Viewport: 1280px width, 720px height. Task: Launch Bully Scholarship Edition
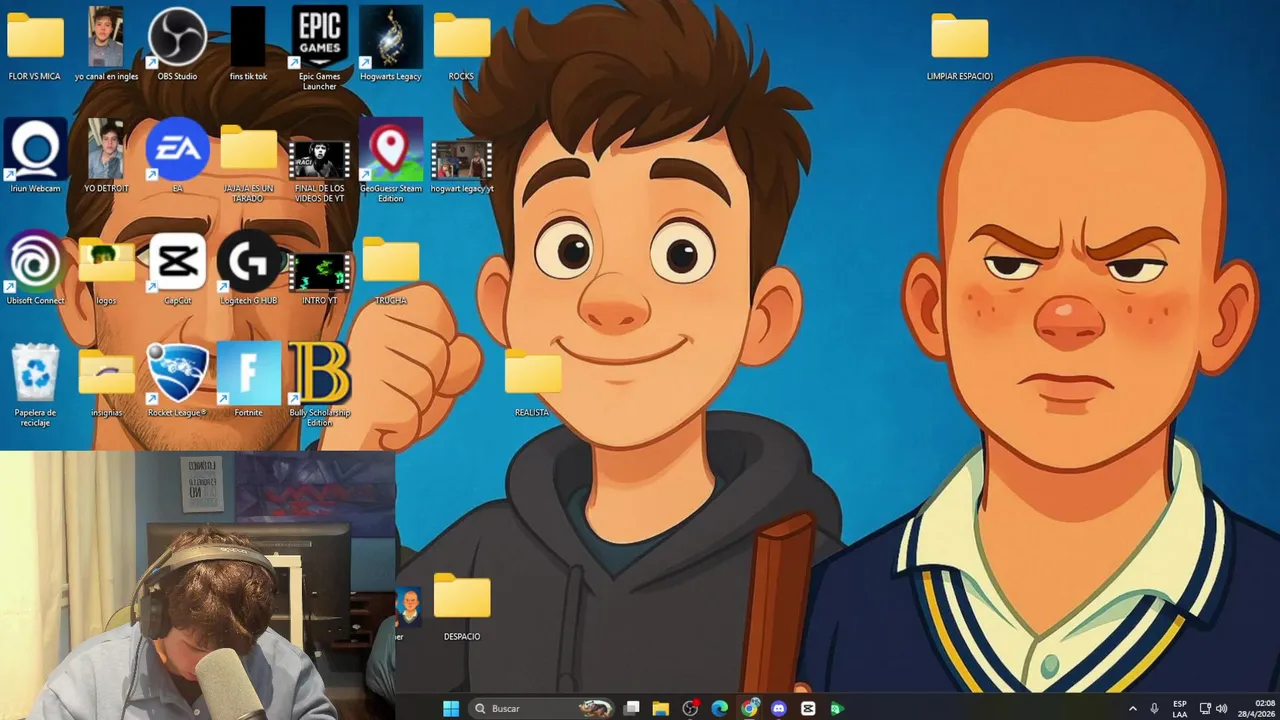[319, 384]
